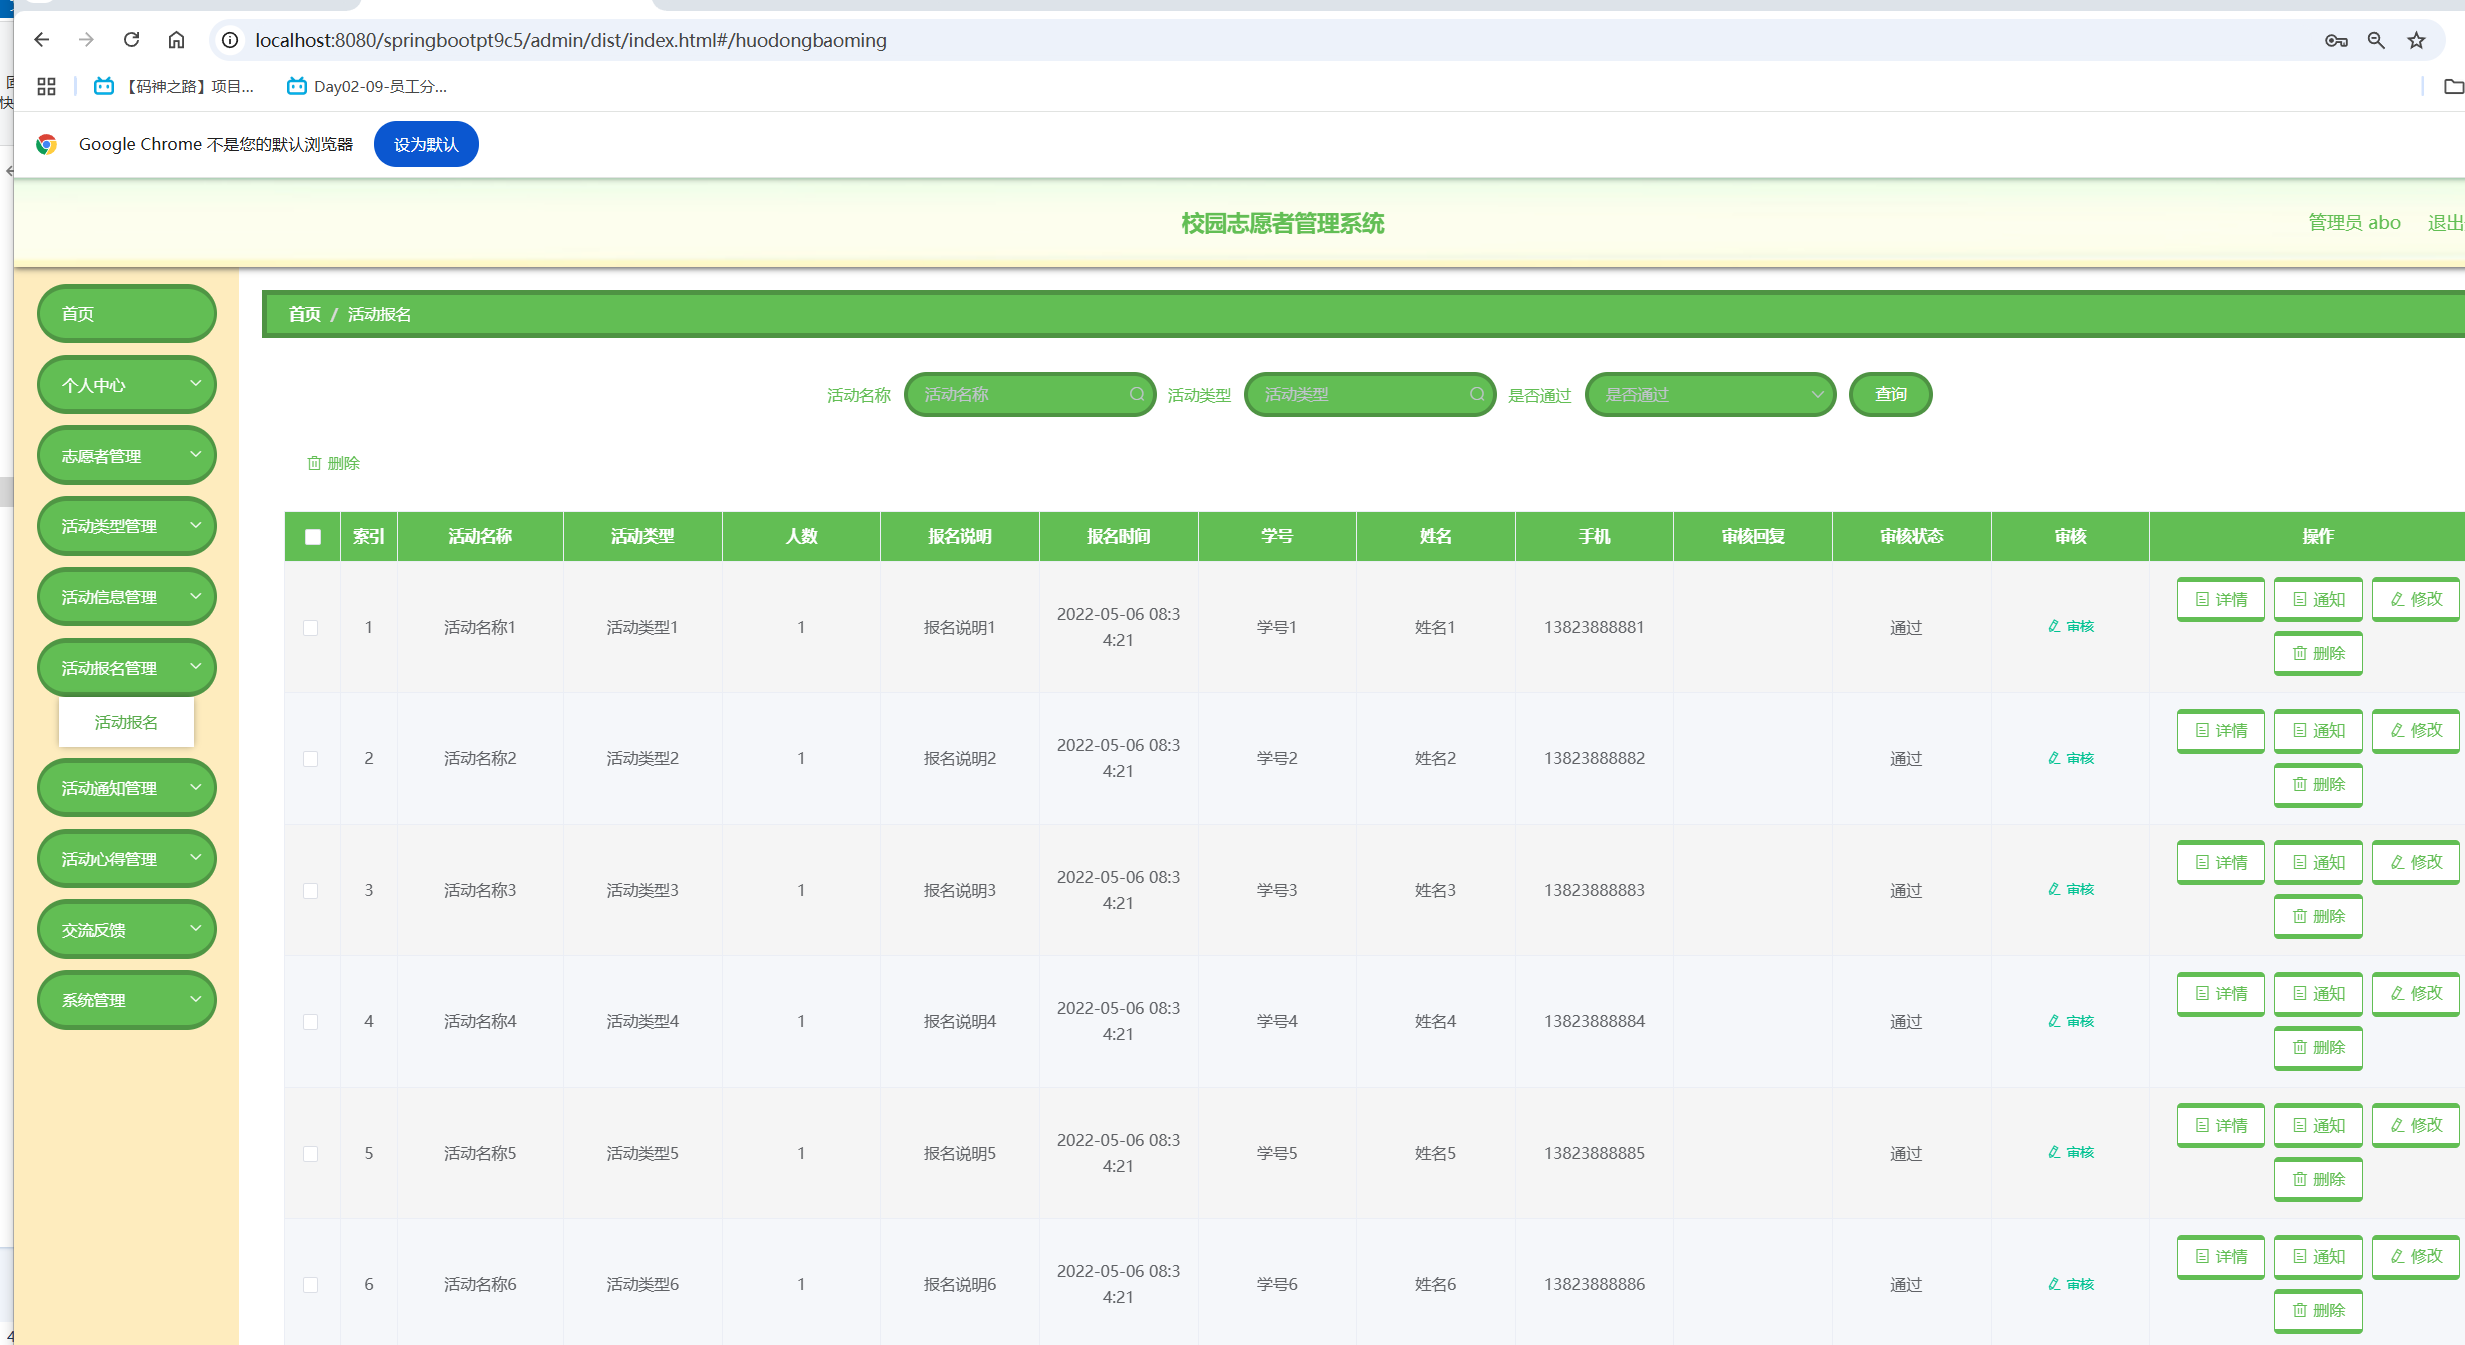Bookmark this page with star icon
Viewport: 2465px width, 1345px height.
(x=2416, y=40)
